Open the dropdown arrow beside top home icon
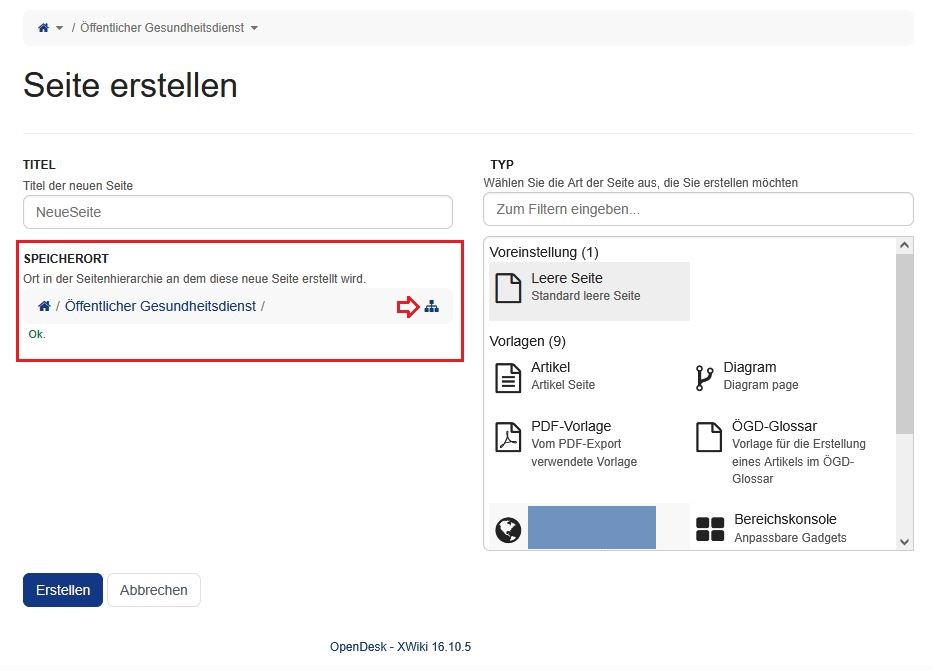The height and width of the screenshot is (671, 933). 60,28
